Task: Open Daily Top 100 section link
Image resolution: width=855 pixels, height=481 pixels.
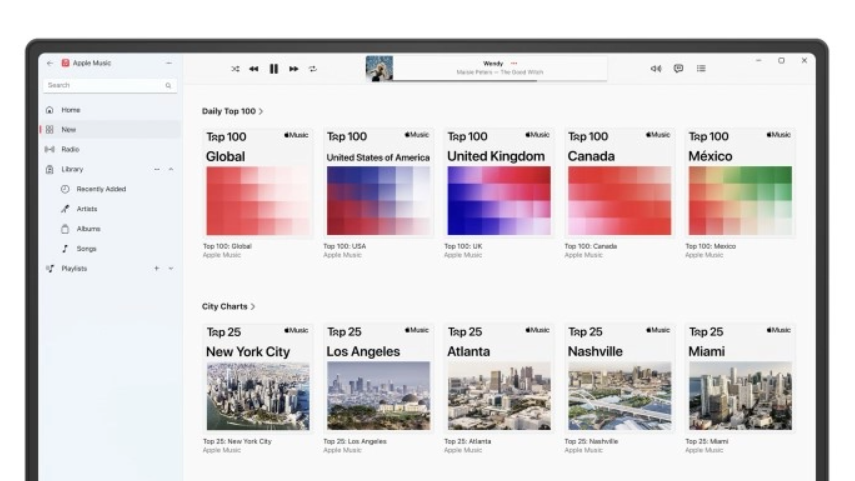Action: [x=233, y=111]
